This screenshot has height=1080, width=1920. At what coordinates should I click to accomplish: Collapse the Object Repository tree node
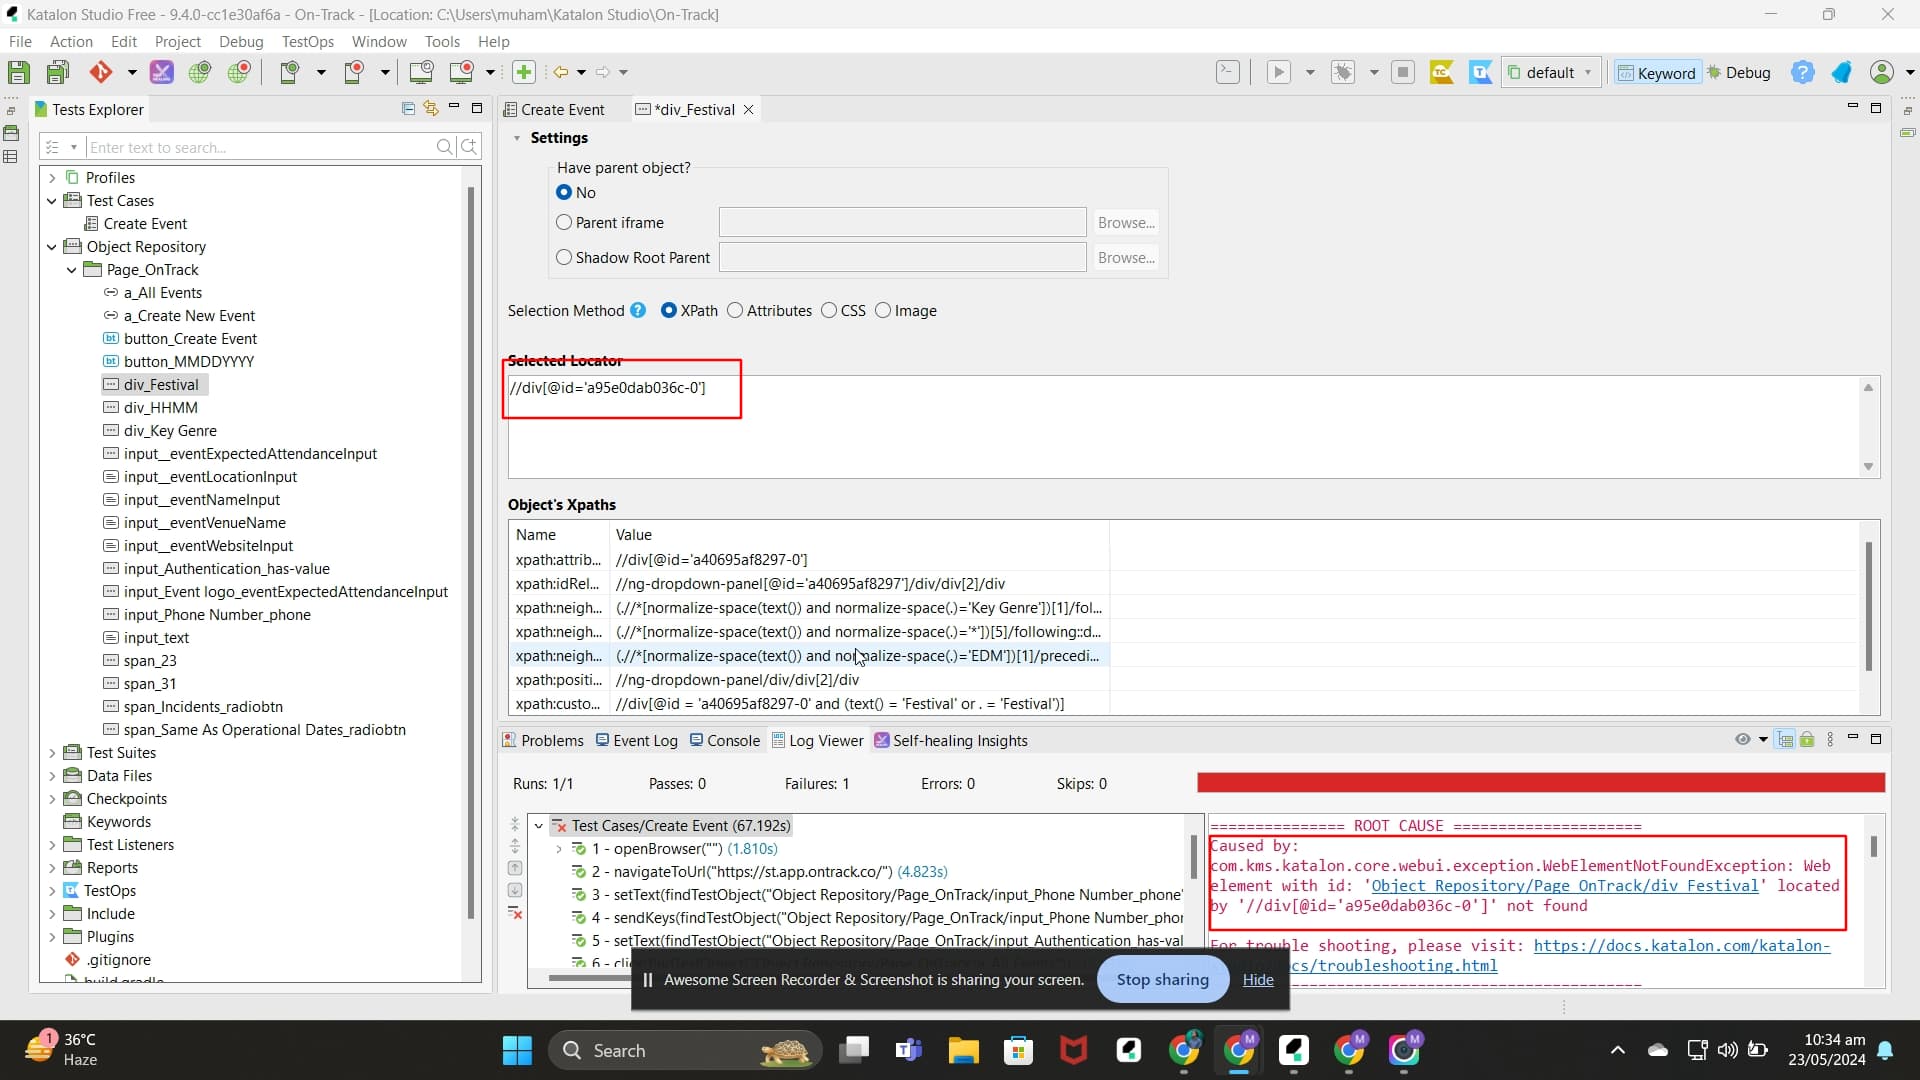pyautogui.click(x=52, y=246)
